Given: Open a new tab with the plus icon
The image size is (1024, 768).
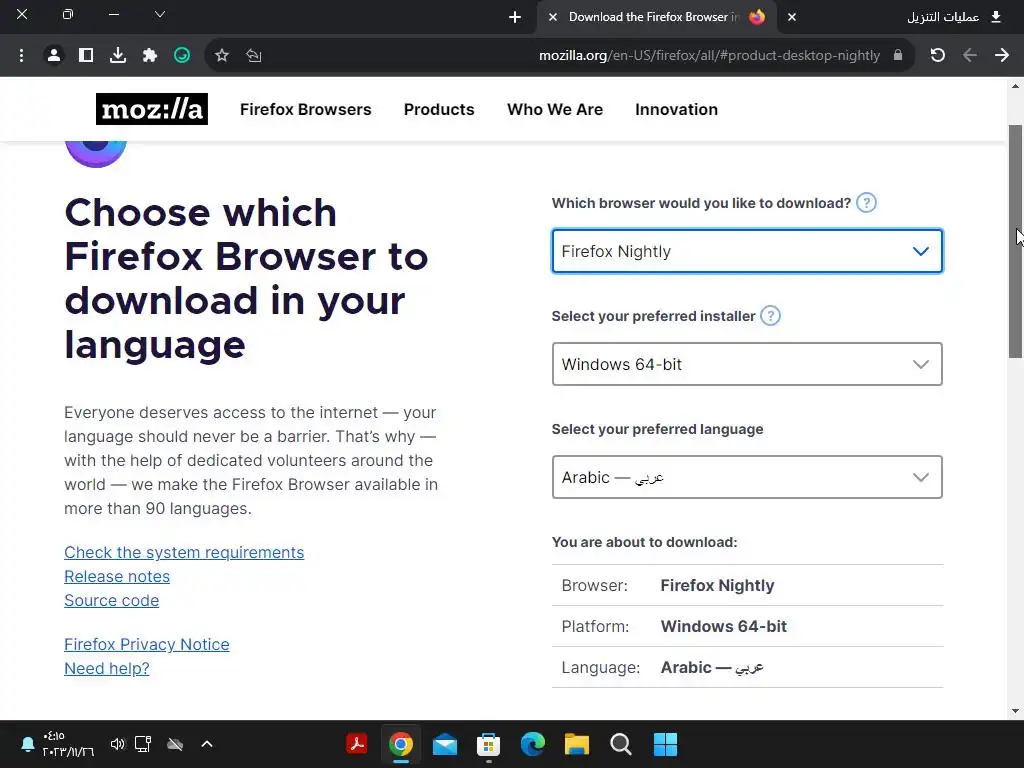Looking at the screenshot, I should coord(515,17).
